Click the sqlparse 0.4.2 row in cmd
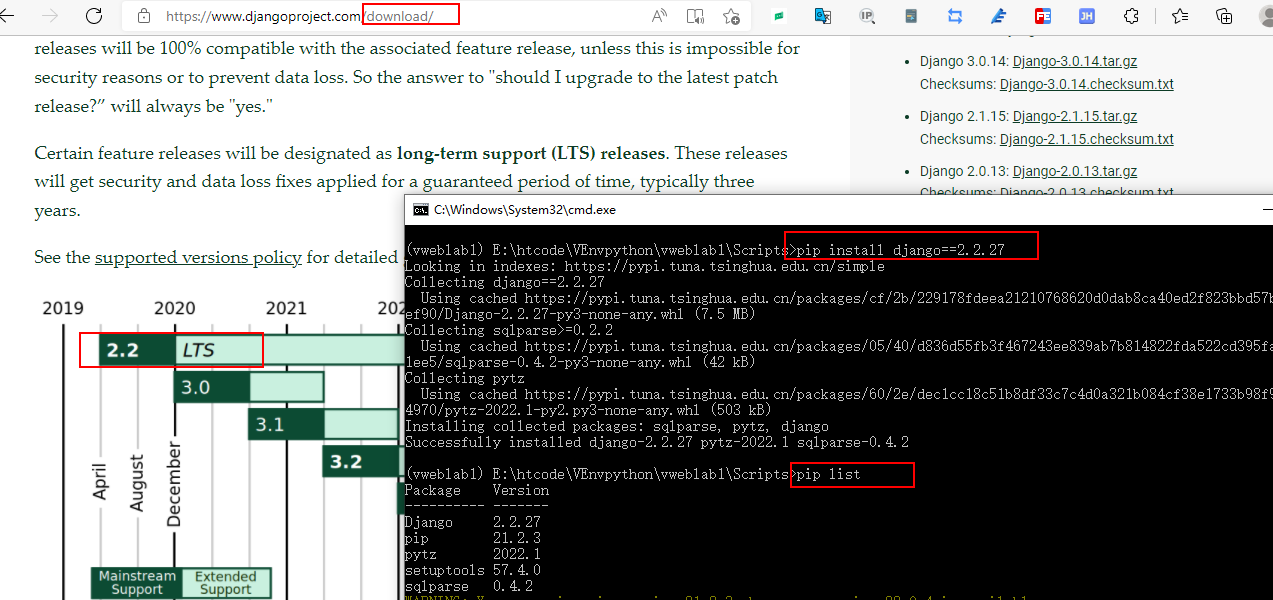1273x600 pixels. tap(468, 586)
